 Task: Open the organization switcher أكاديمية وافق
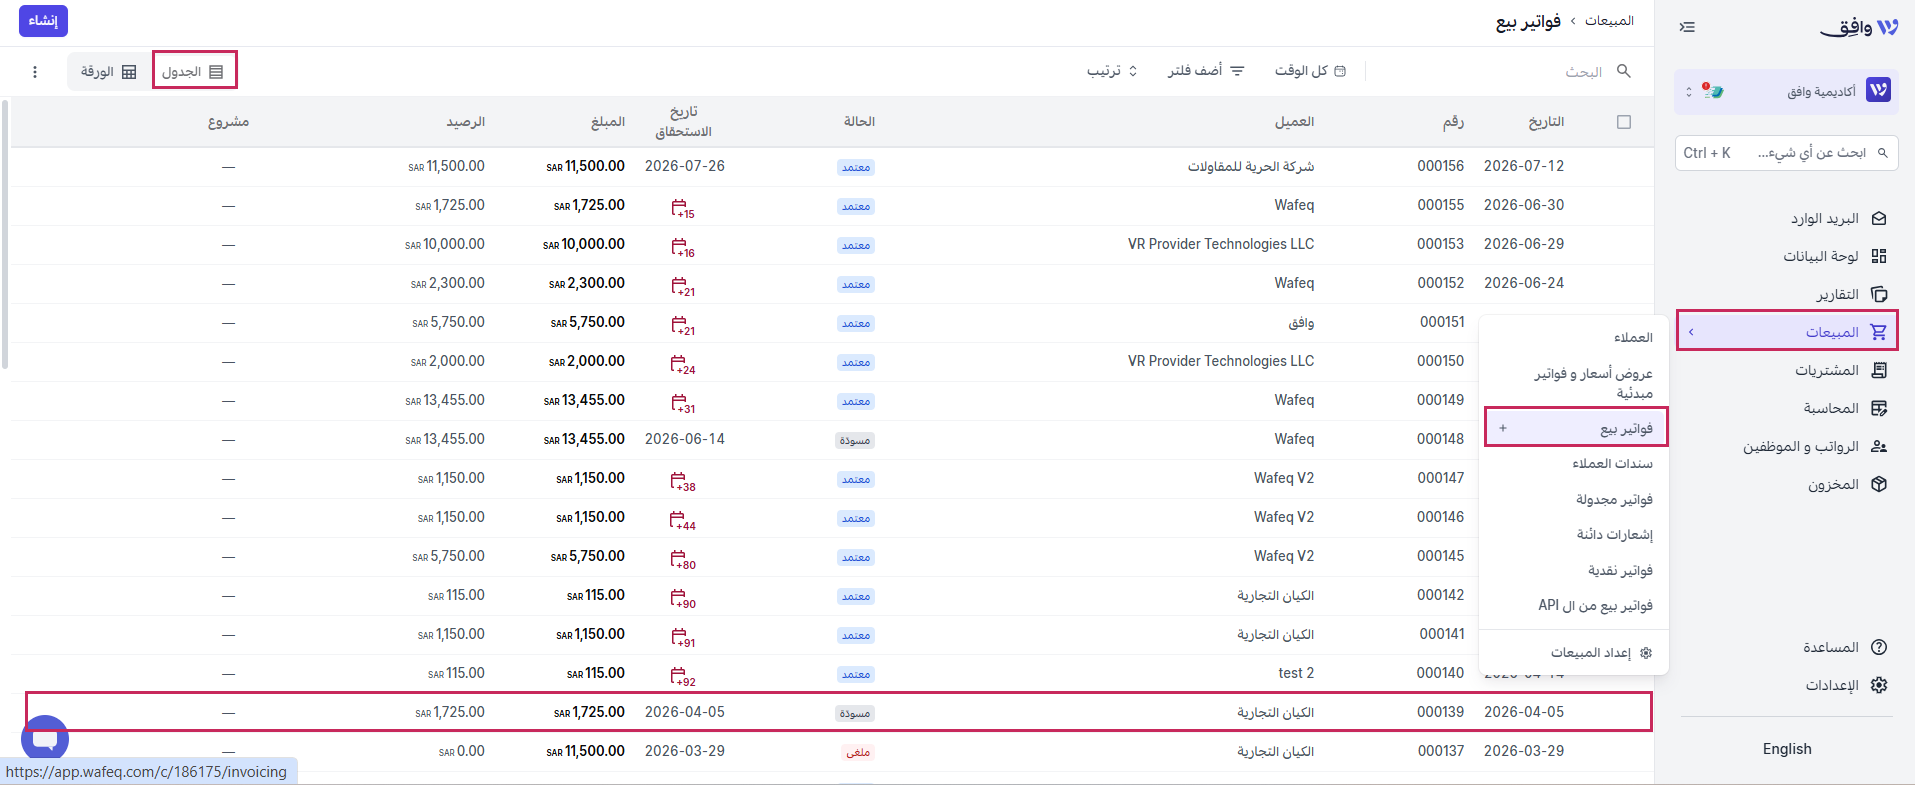[1786, 92]
